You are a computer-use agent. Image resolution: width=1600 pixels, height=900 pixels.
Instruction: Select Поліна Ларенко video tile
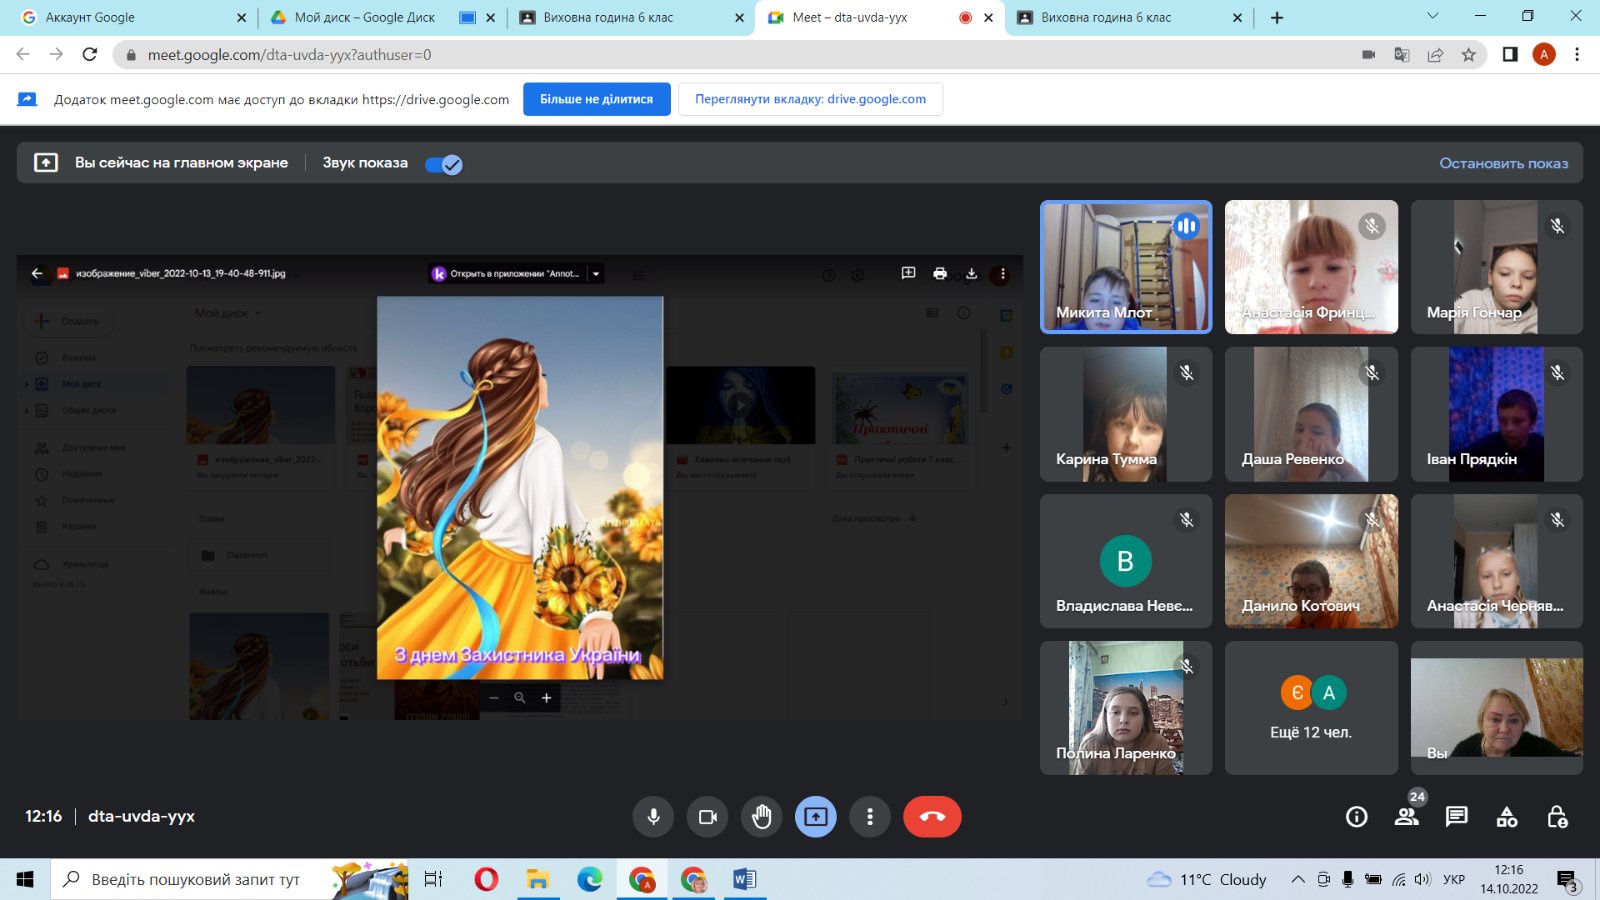1126,708
